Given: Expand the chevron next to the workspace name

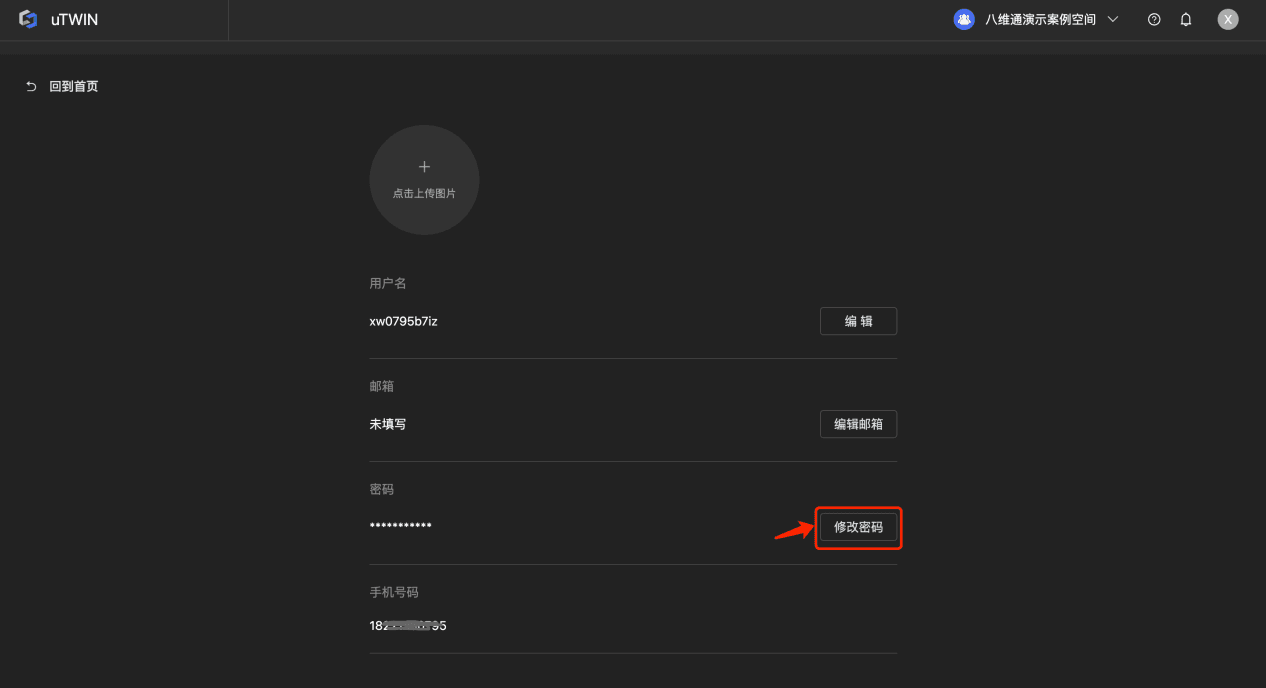Looking at the screenshot, I should [x=1113, y=20].
